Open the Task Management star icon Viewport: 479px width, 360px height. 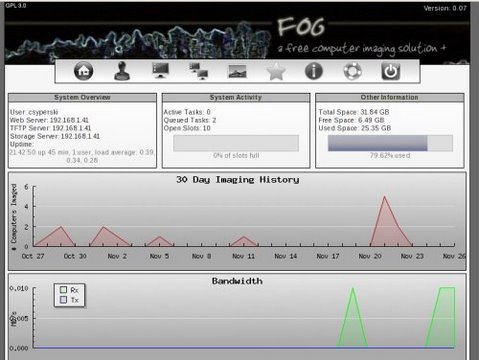276,72
